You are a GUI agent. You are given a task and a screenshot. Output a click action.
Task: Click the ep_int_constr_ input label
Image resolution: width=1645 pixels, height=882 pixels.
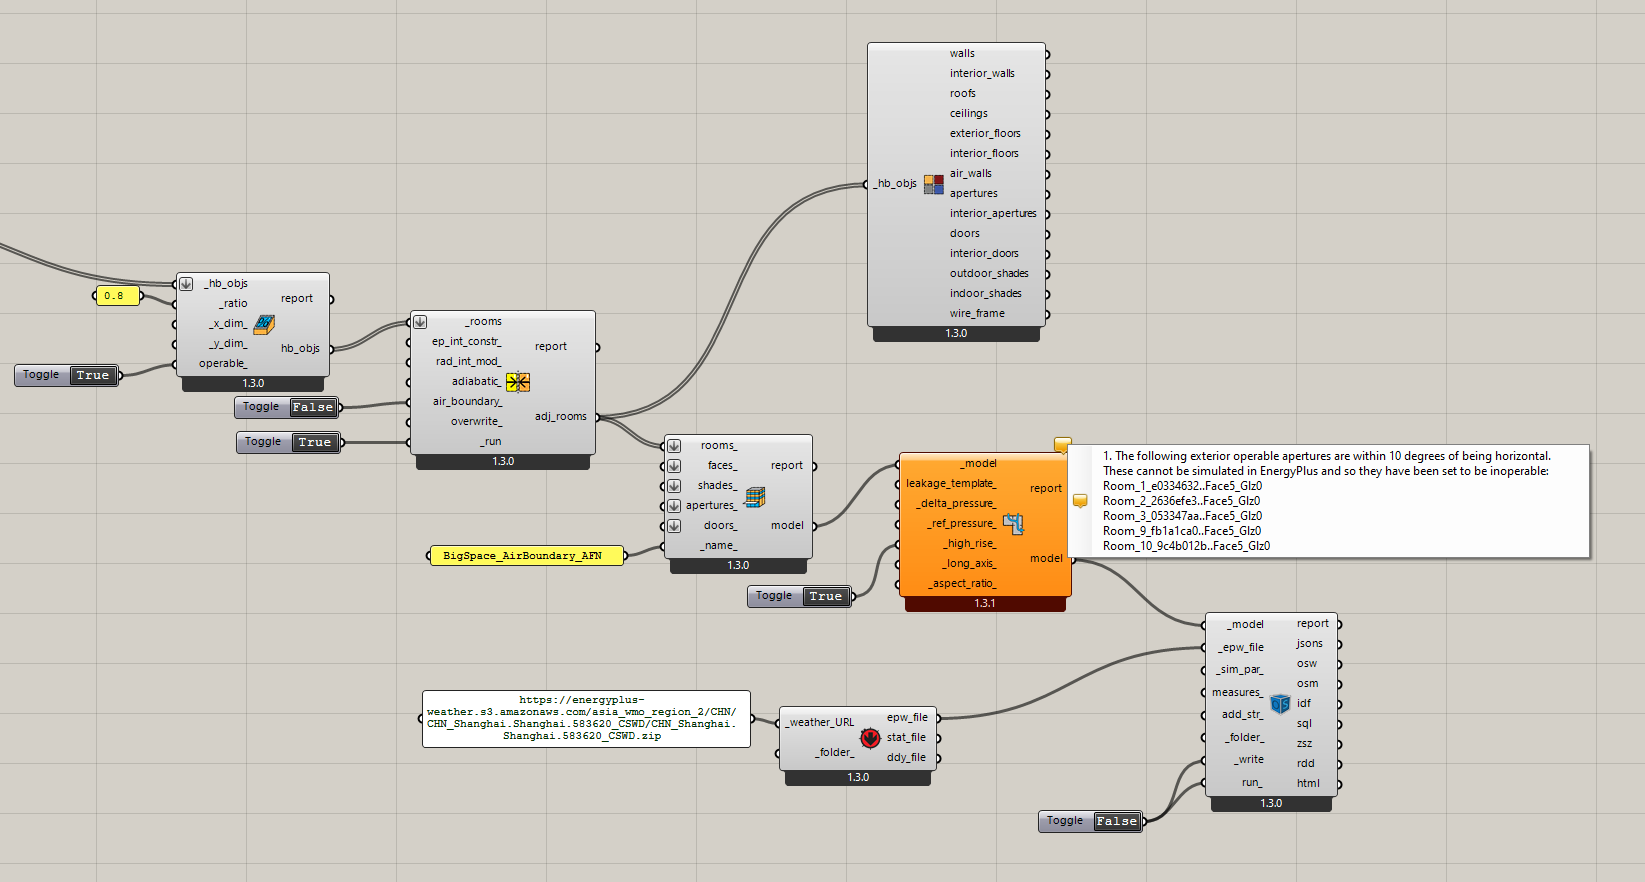point(467,342)
